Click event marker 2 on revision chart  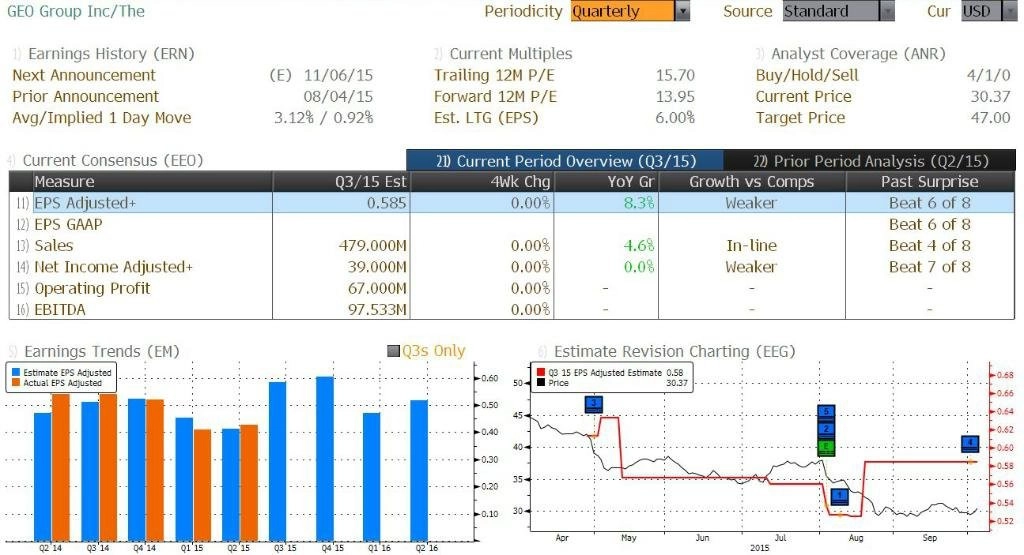(x=826, y=429)
